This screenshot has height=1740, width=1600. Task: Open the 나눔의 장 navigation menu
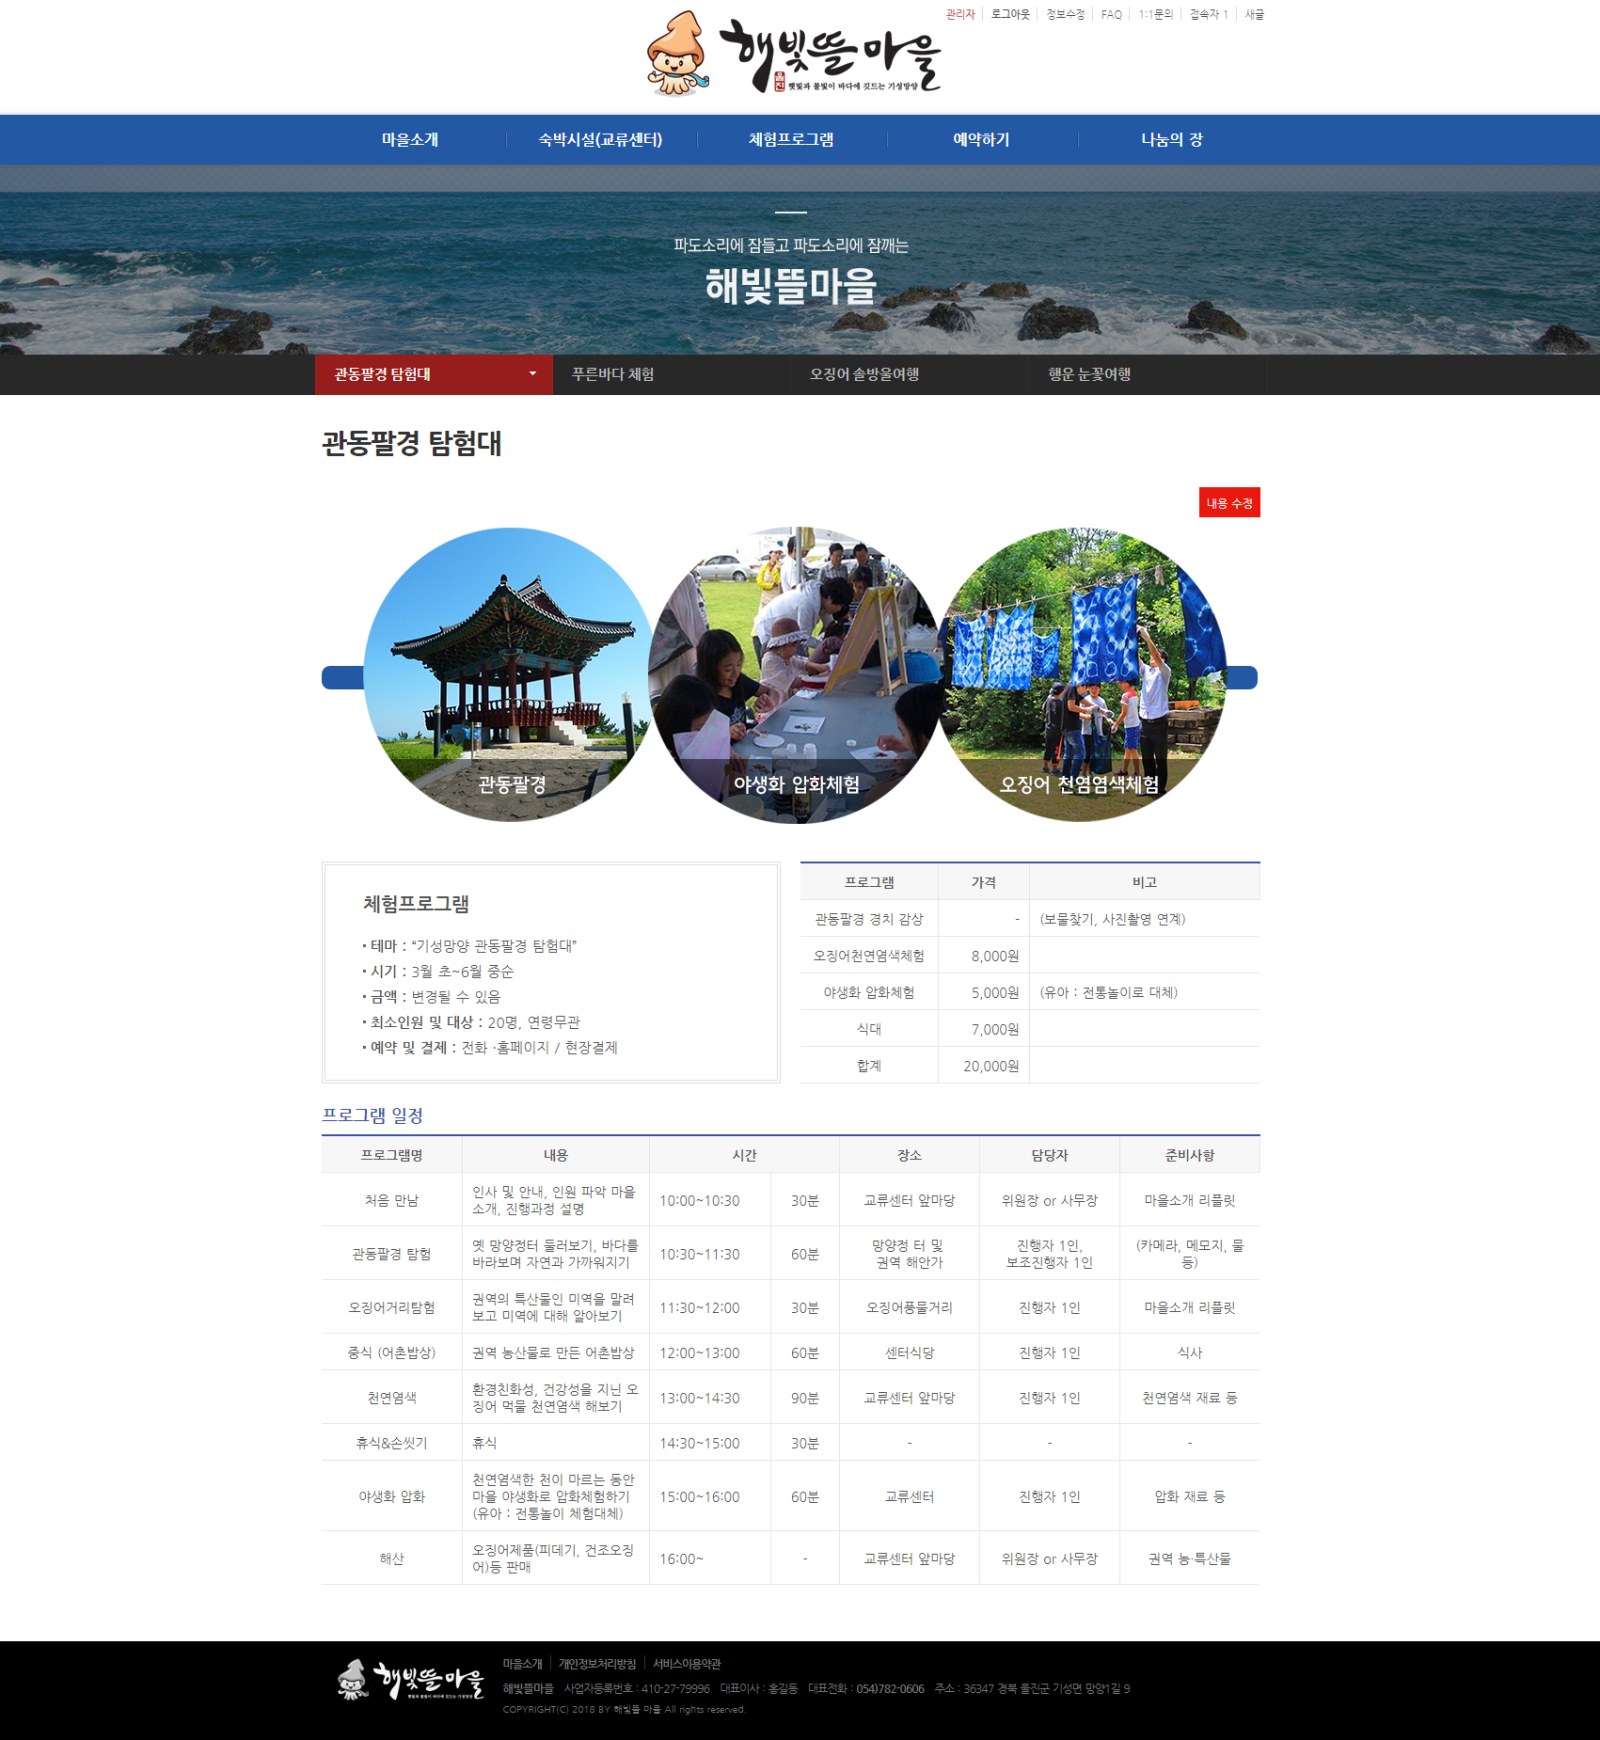point(1172,140)
